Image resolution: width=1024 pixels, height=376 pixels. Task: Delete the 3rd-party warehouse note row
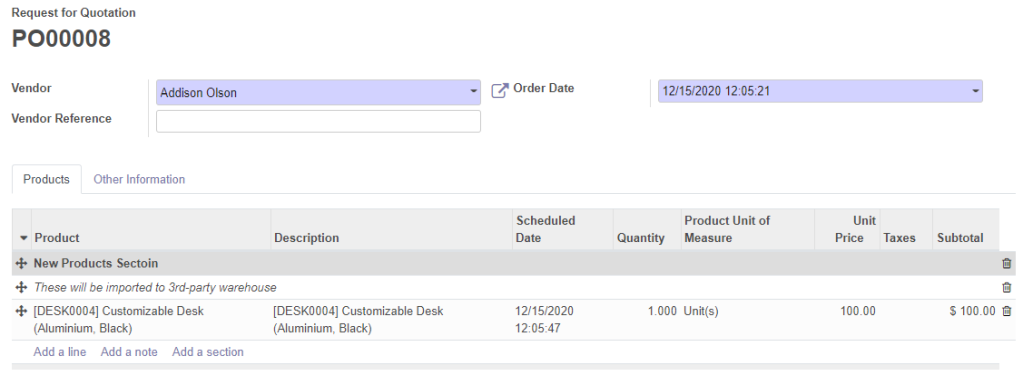click(1006, 287)
